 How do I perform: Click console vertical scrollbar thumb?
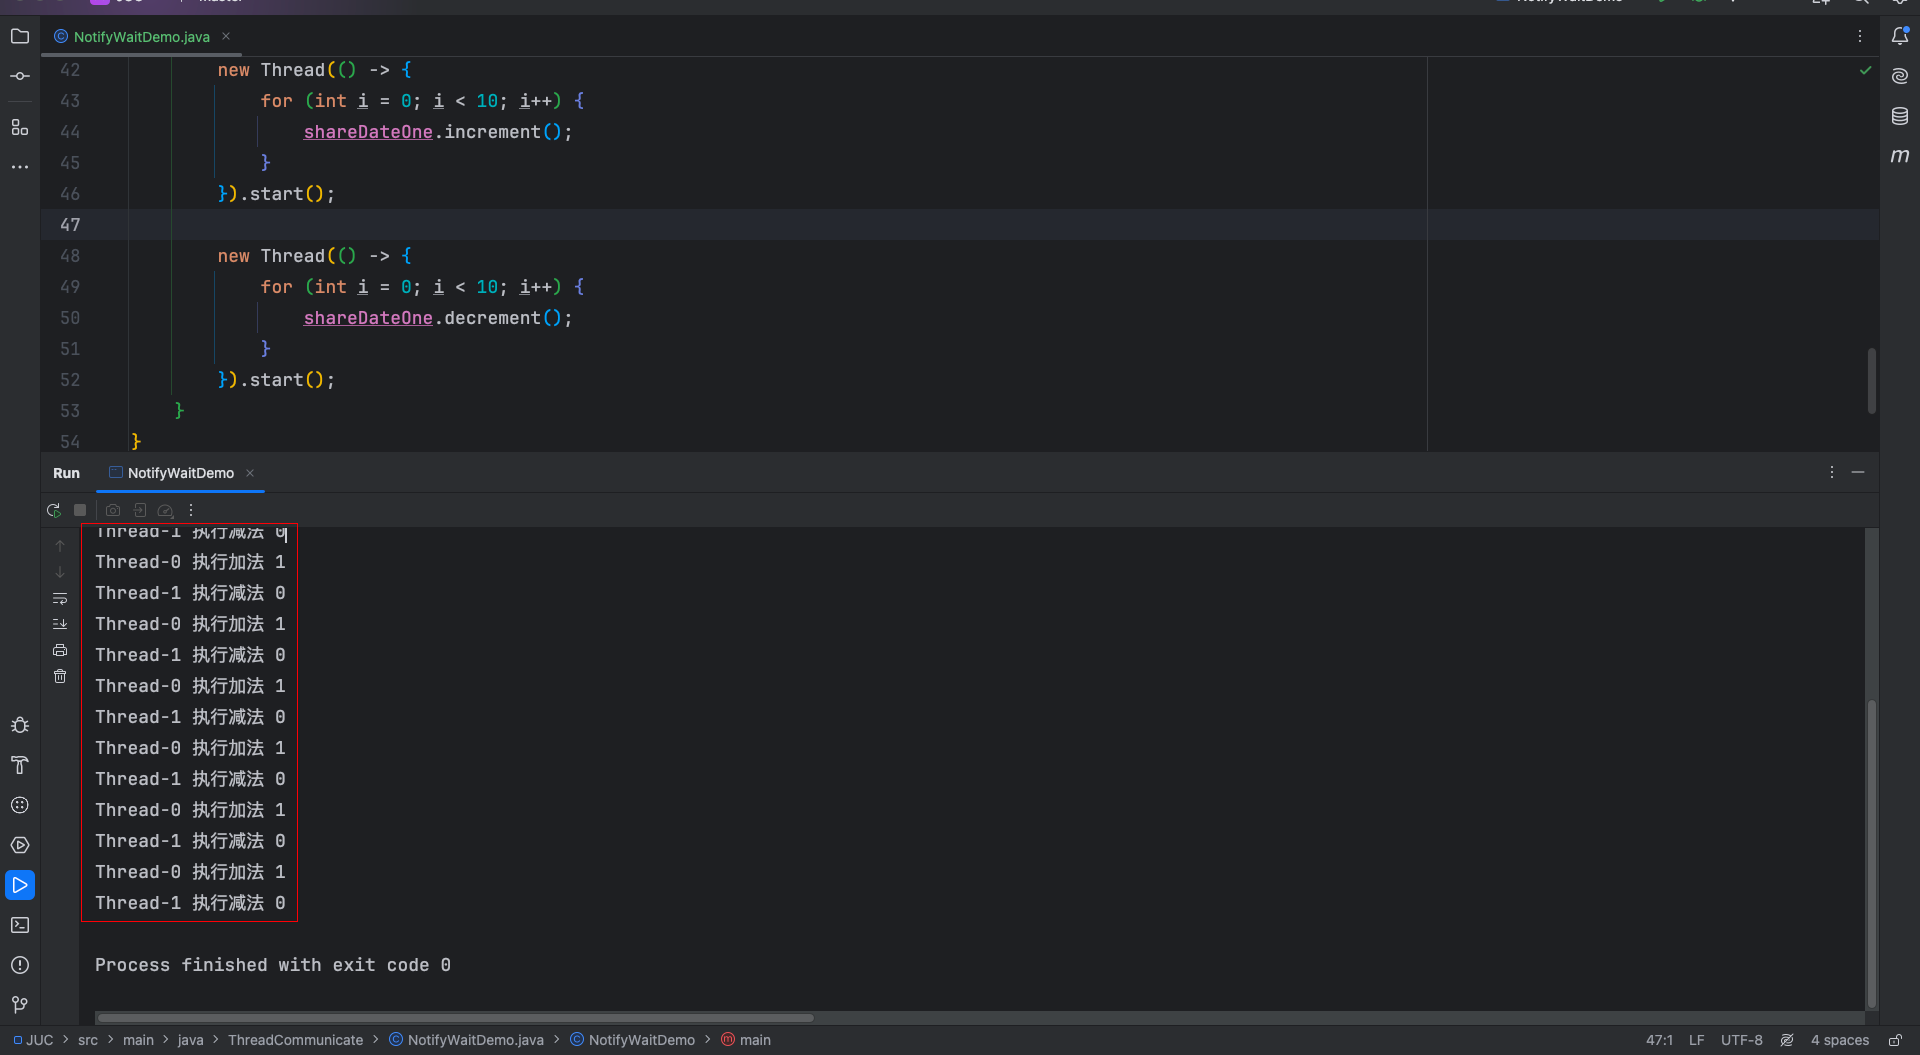click(1871, 854)
